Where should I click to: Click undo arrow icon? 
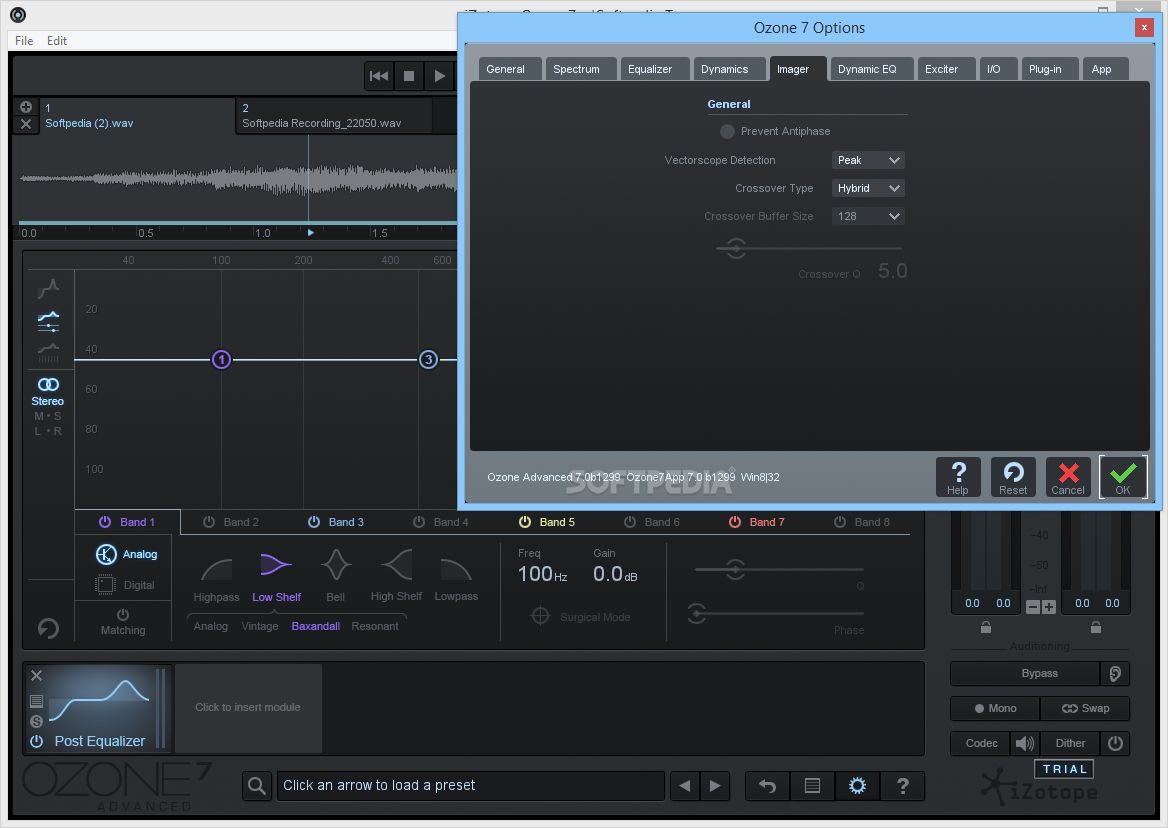click(767, 786)
